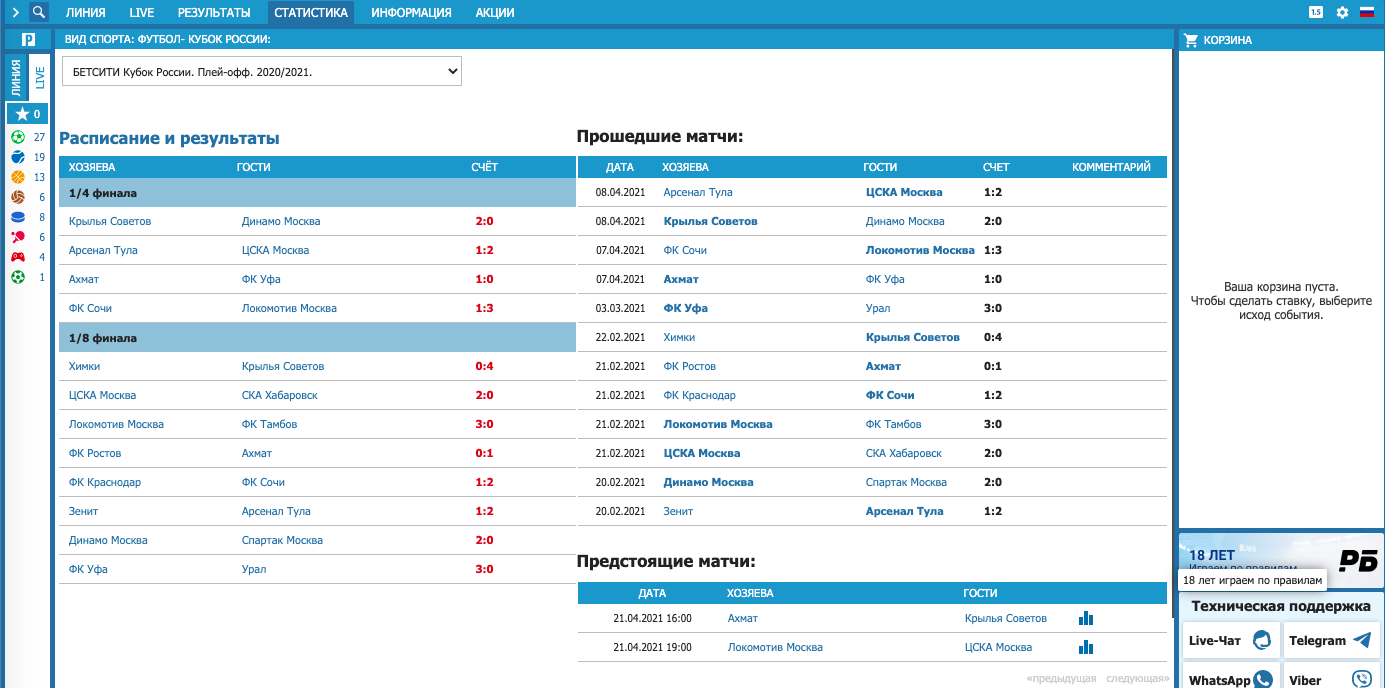Open bold Динамо Москва in 20.02.2021 past match
The height and width of the screenshot is (688, 1385).
[709, 482]
